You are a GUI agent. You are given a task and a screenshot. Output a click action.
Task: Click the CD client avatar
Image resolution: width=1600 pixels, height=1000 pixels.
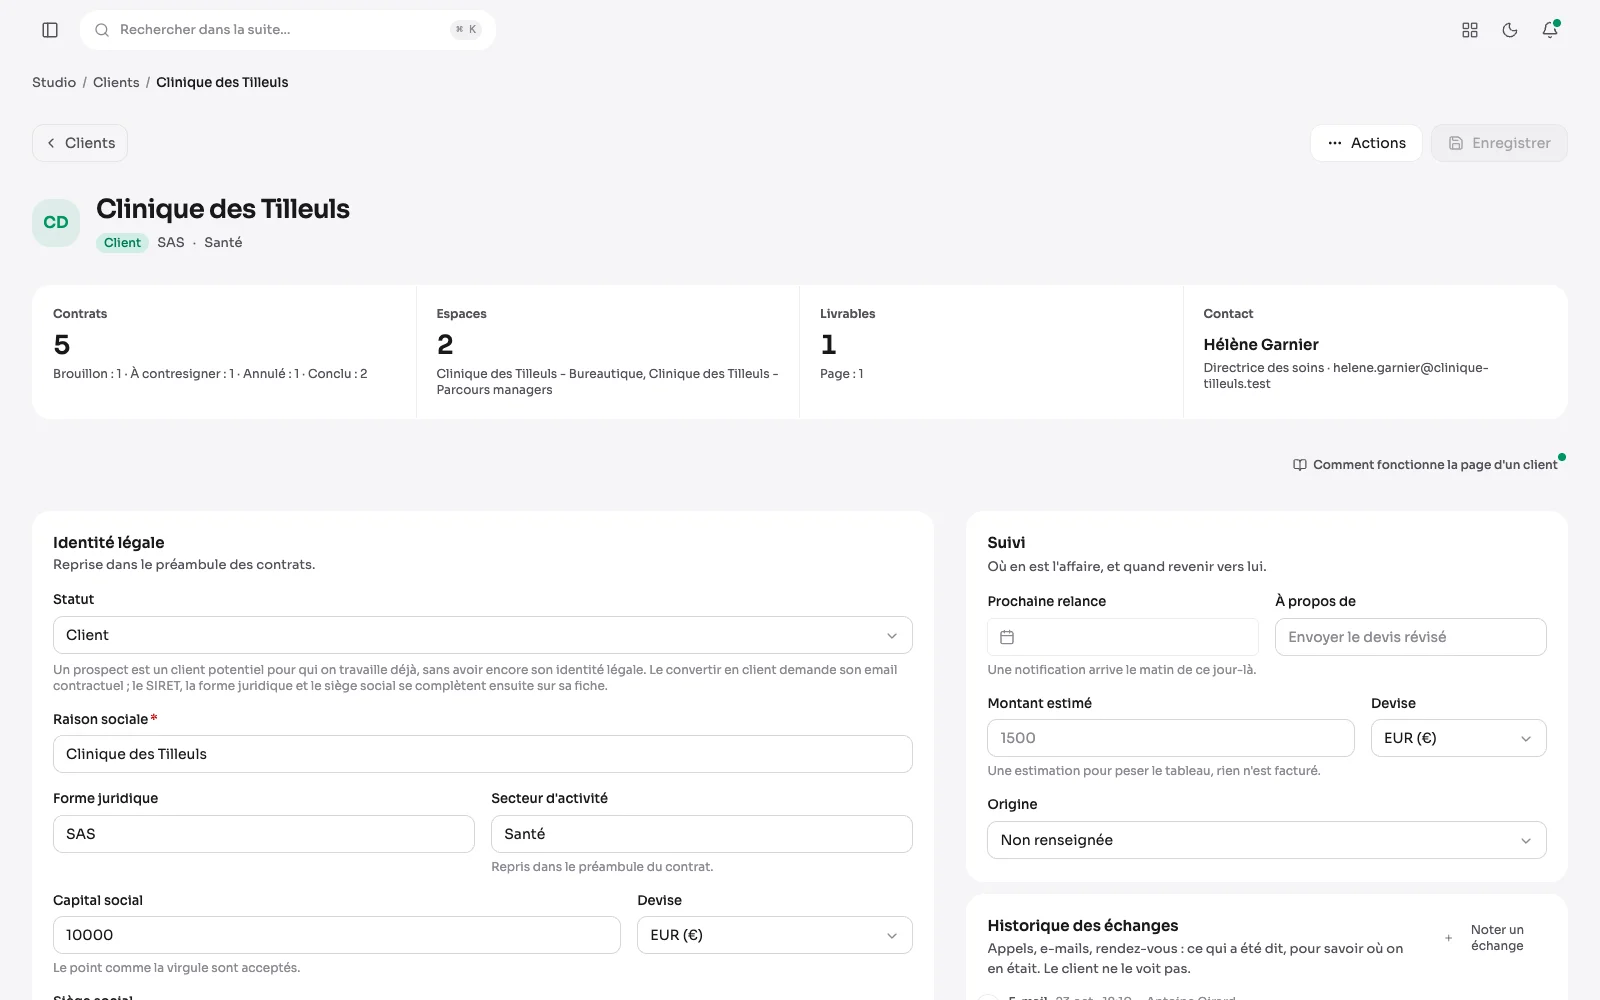coord(56,222)
